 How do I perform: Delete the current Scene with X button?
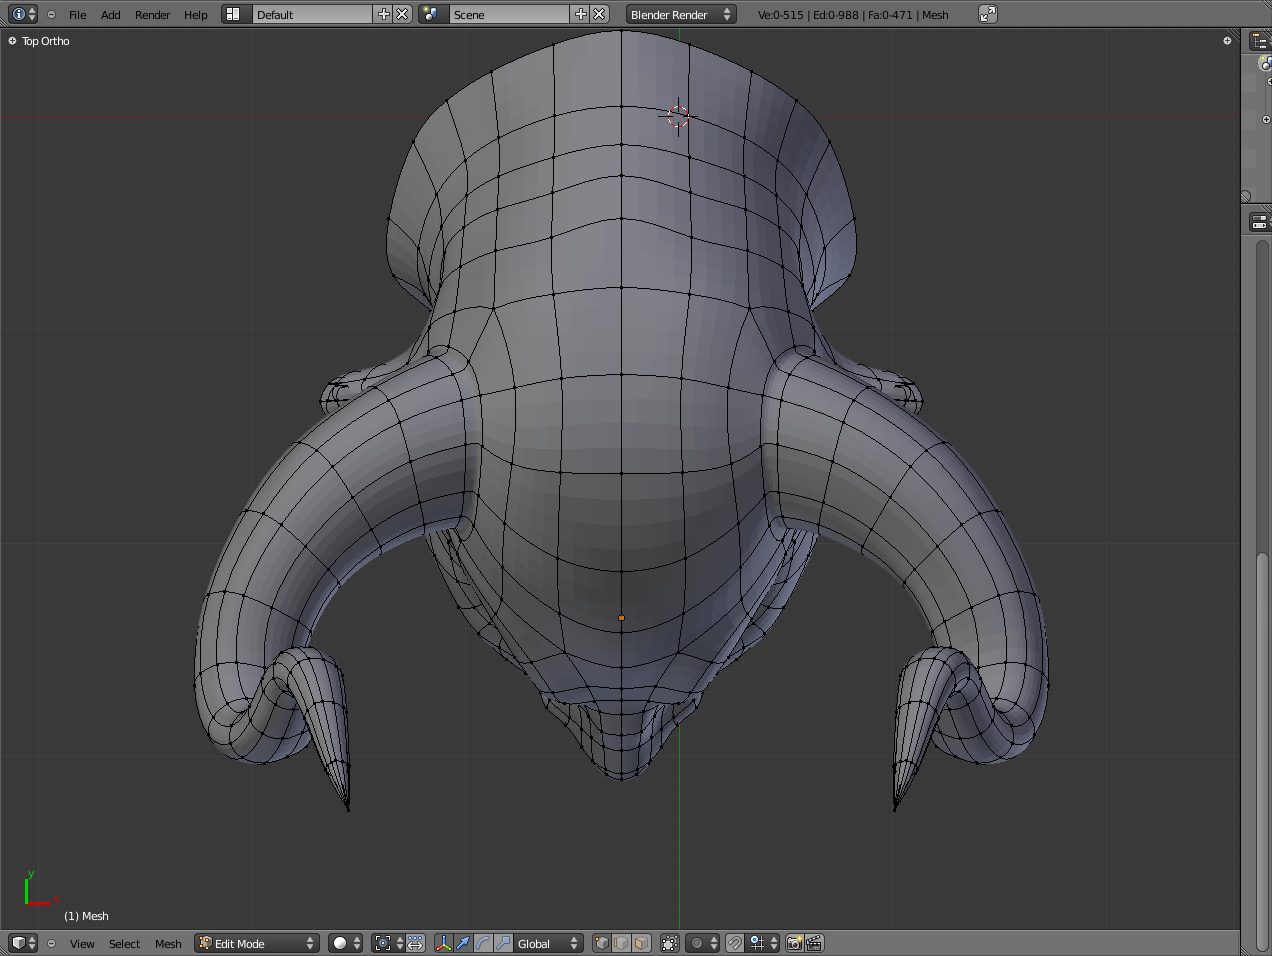point(599,14)
